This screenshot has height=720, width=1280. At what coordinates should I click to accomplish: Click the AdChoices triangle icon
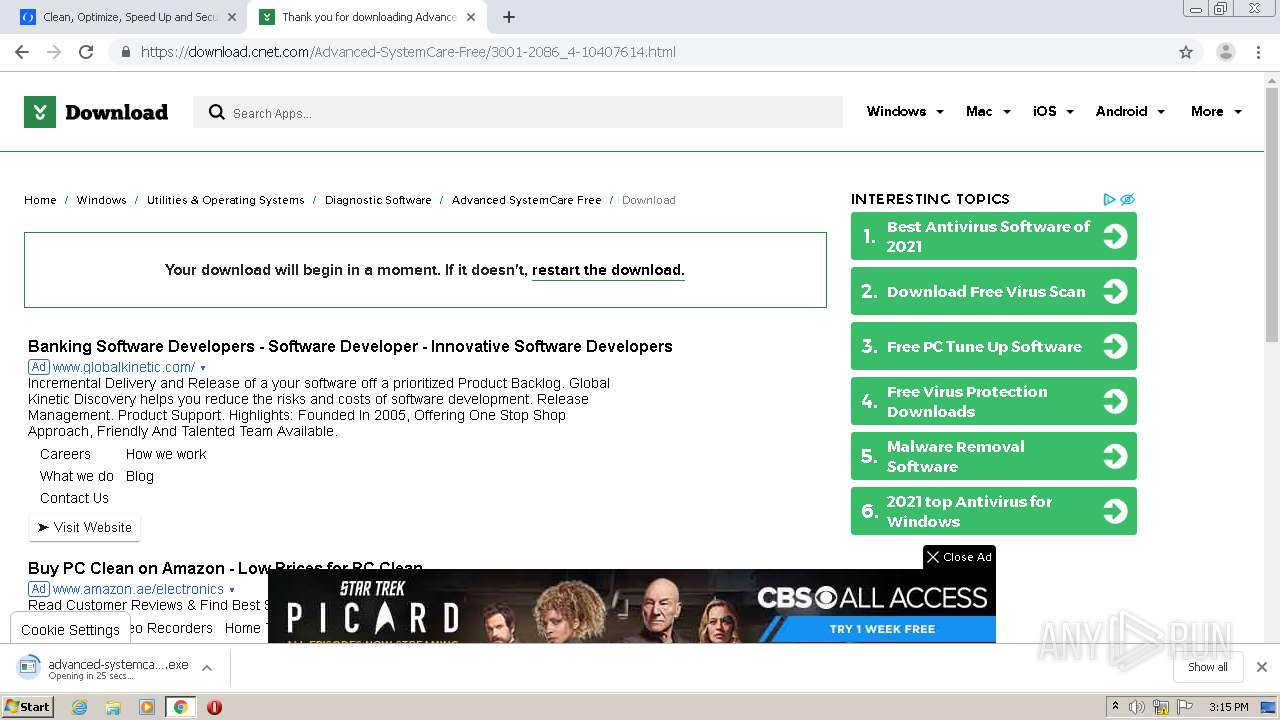point(1109,199)
